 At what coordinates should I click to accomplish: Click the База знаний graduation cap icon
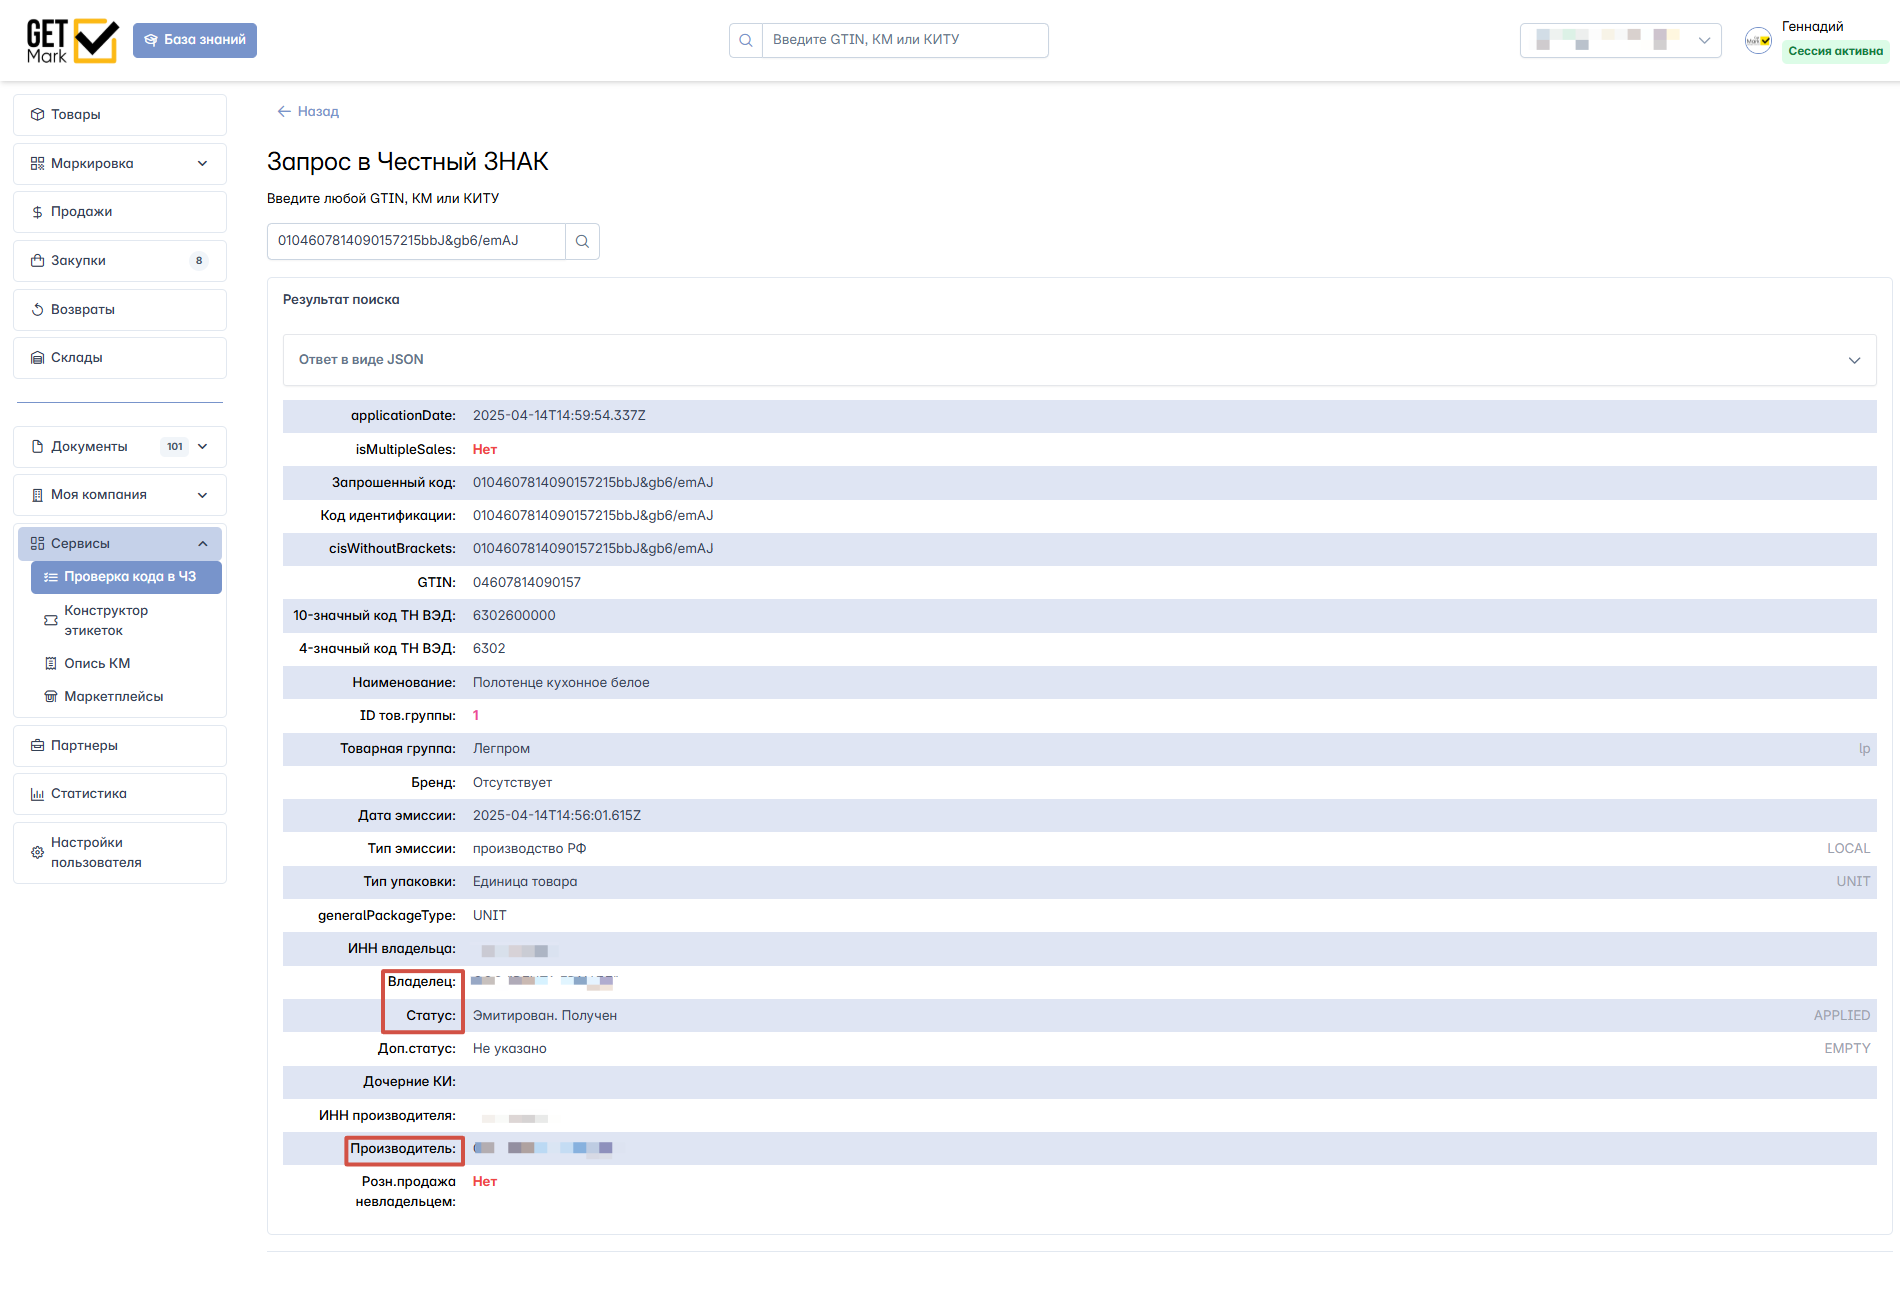[x=151, y=40]
